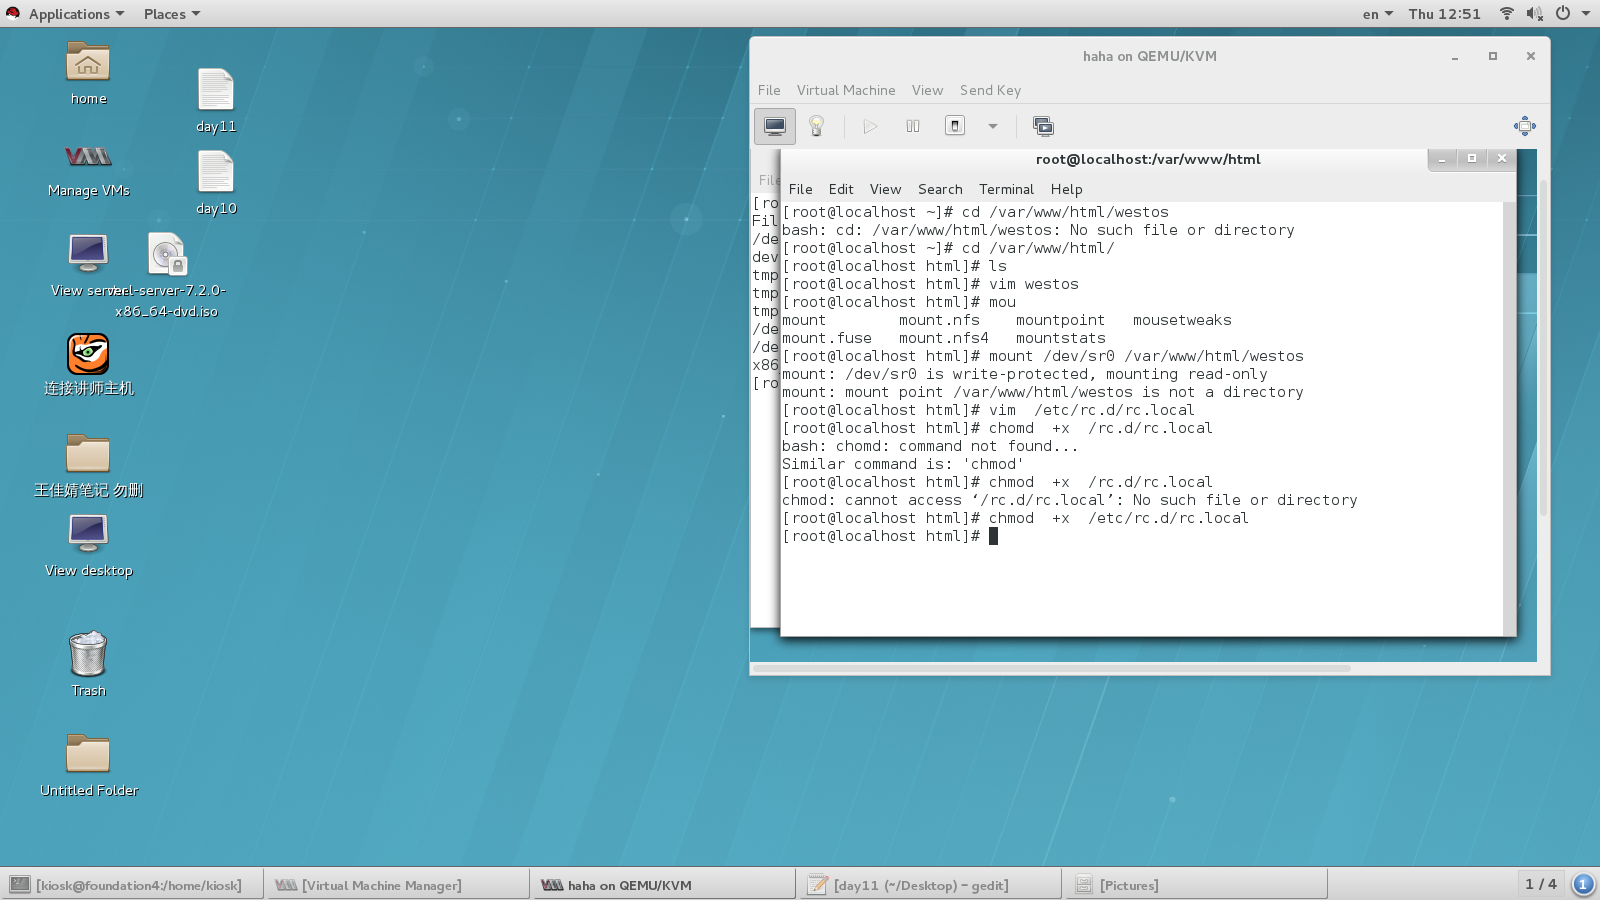1600x900 pixels.
Task: Select the day10 file icon
Action: pos(216,182)
